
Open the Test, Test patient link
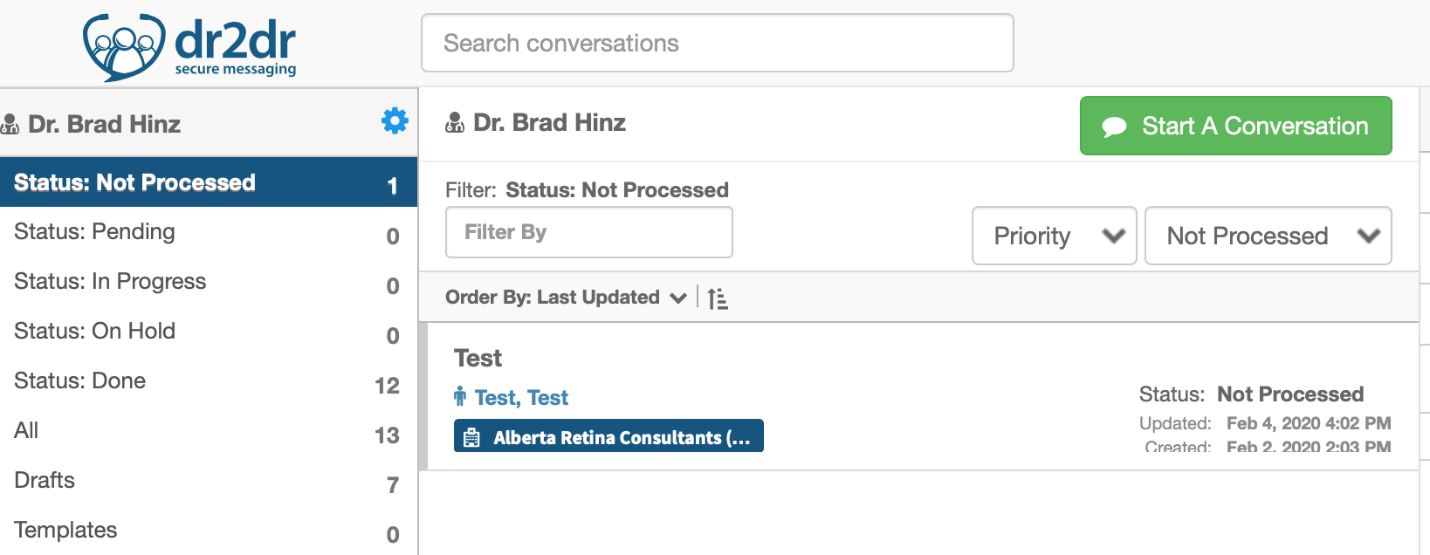click(x=521, y=397)
